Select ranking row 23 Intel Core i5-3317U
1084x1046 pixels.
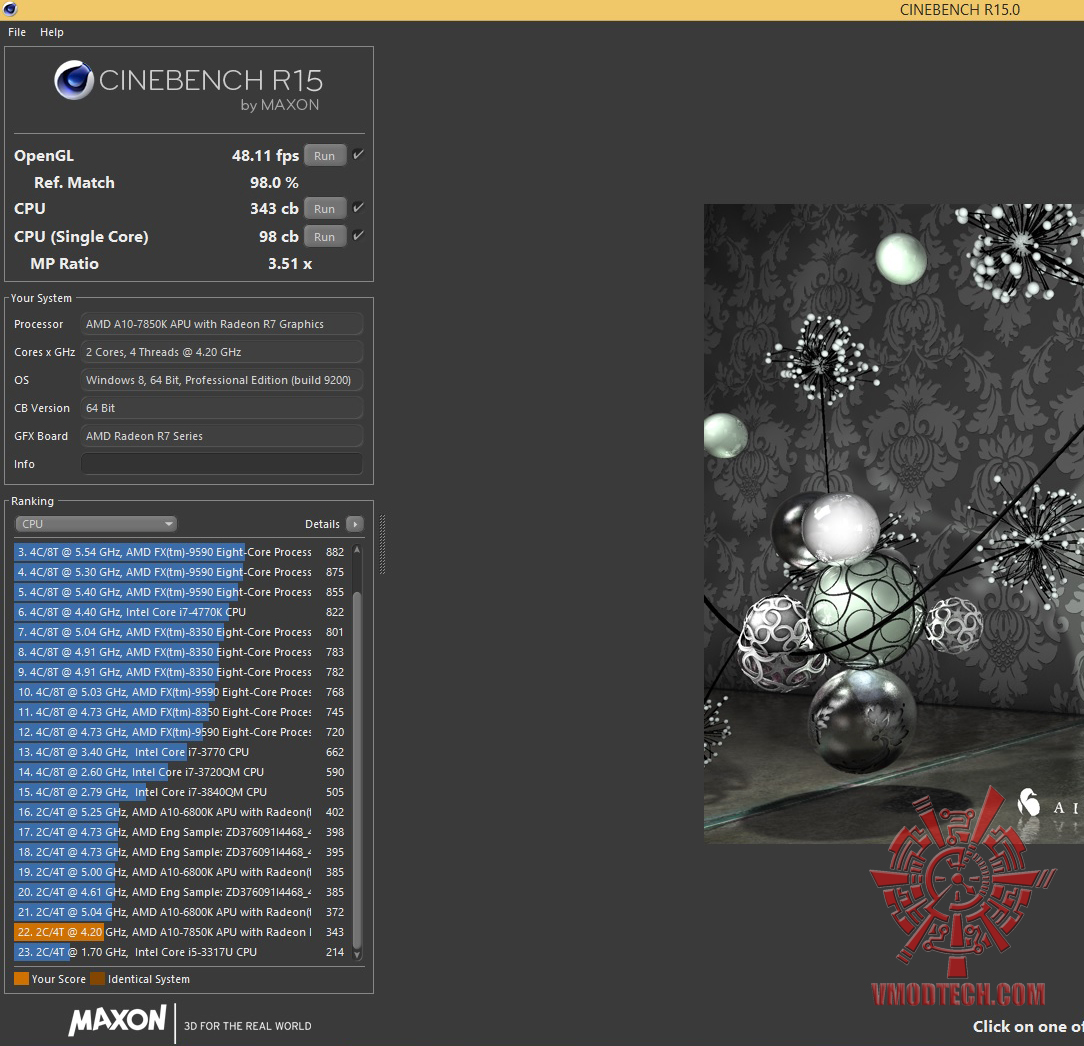point(180,953)
